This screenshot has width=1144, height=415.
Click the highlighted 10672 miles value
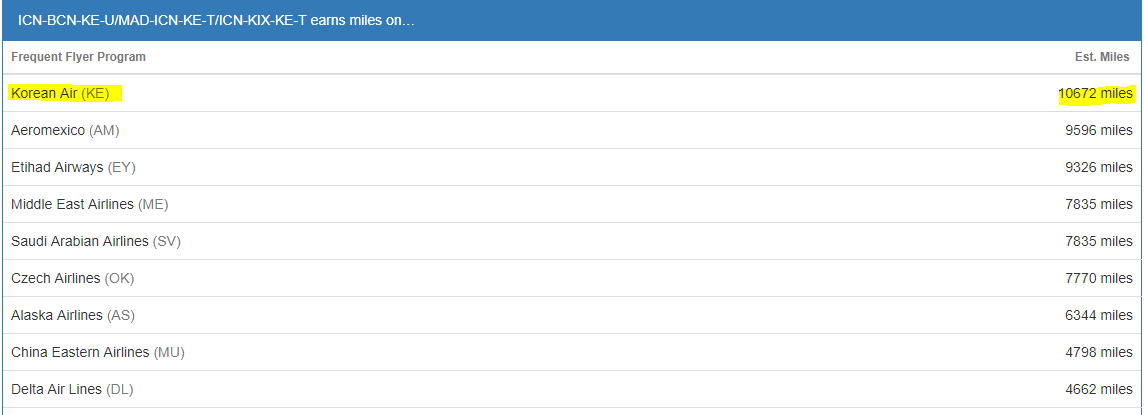click(1096, 93)
